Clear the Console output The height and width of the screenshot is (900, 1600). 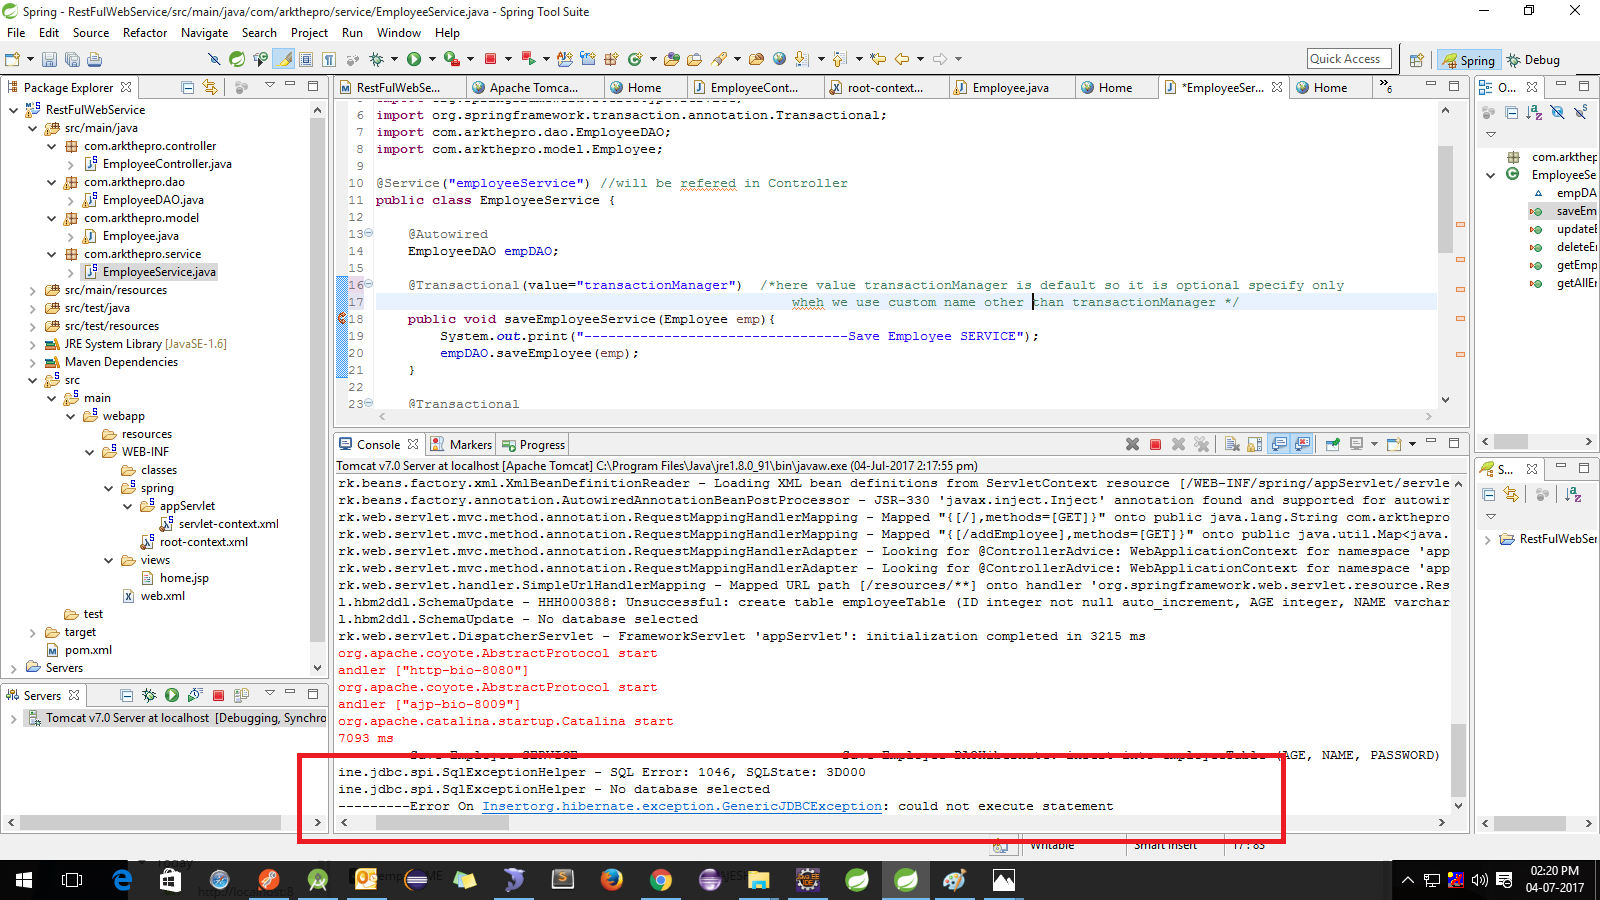pos(1233,443)
